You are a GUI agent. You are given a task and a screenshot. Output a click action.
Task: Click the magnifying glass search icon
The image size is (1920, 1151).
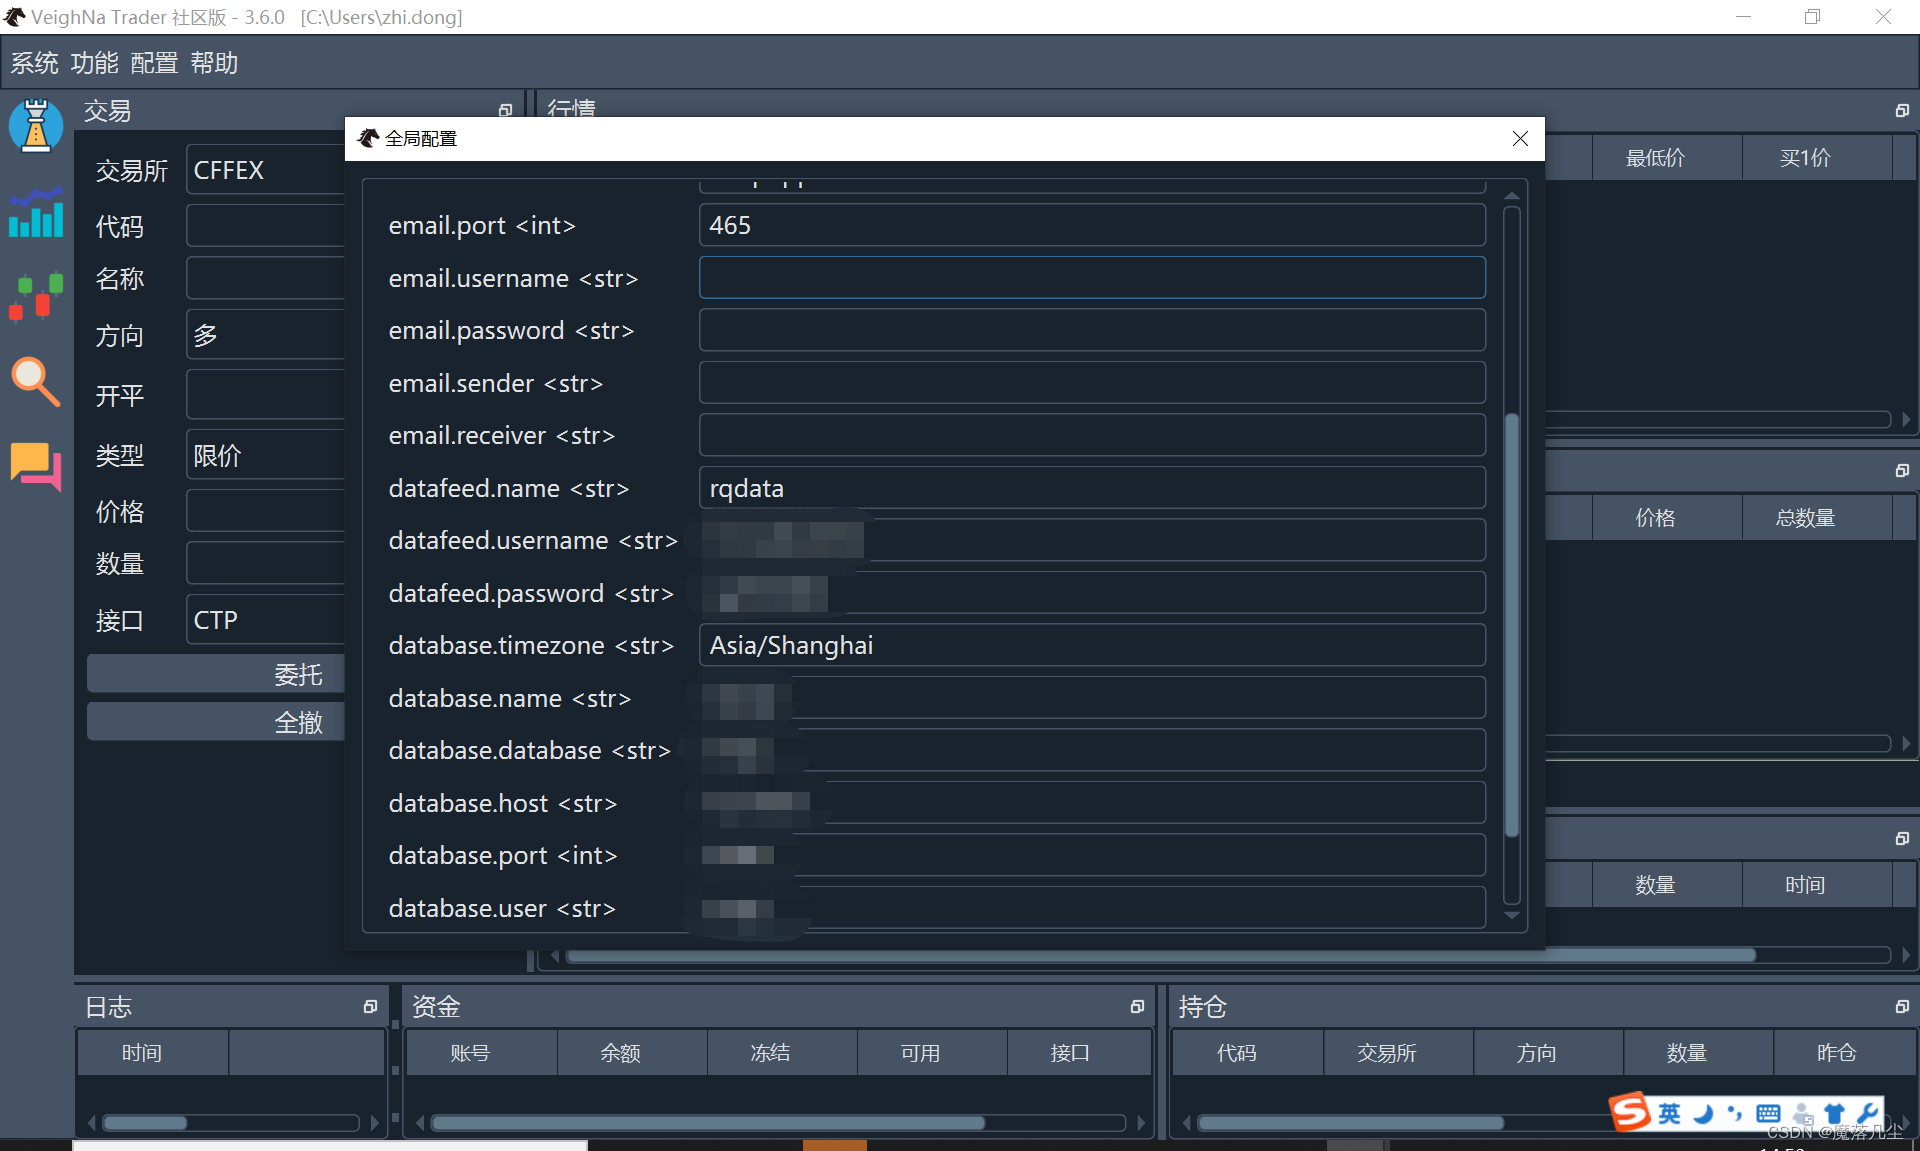click(36, 381)
